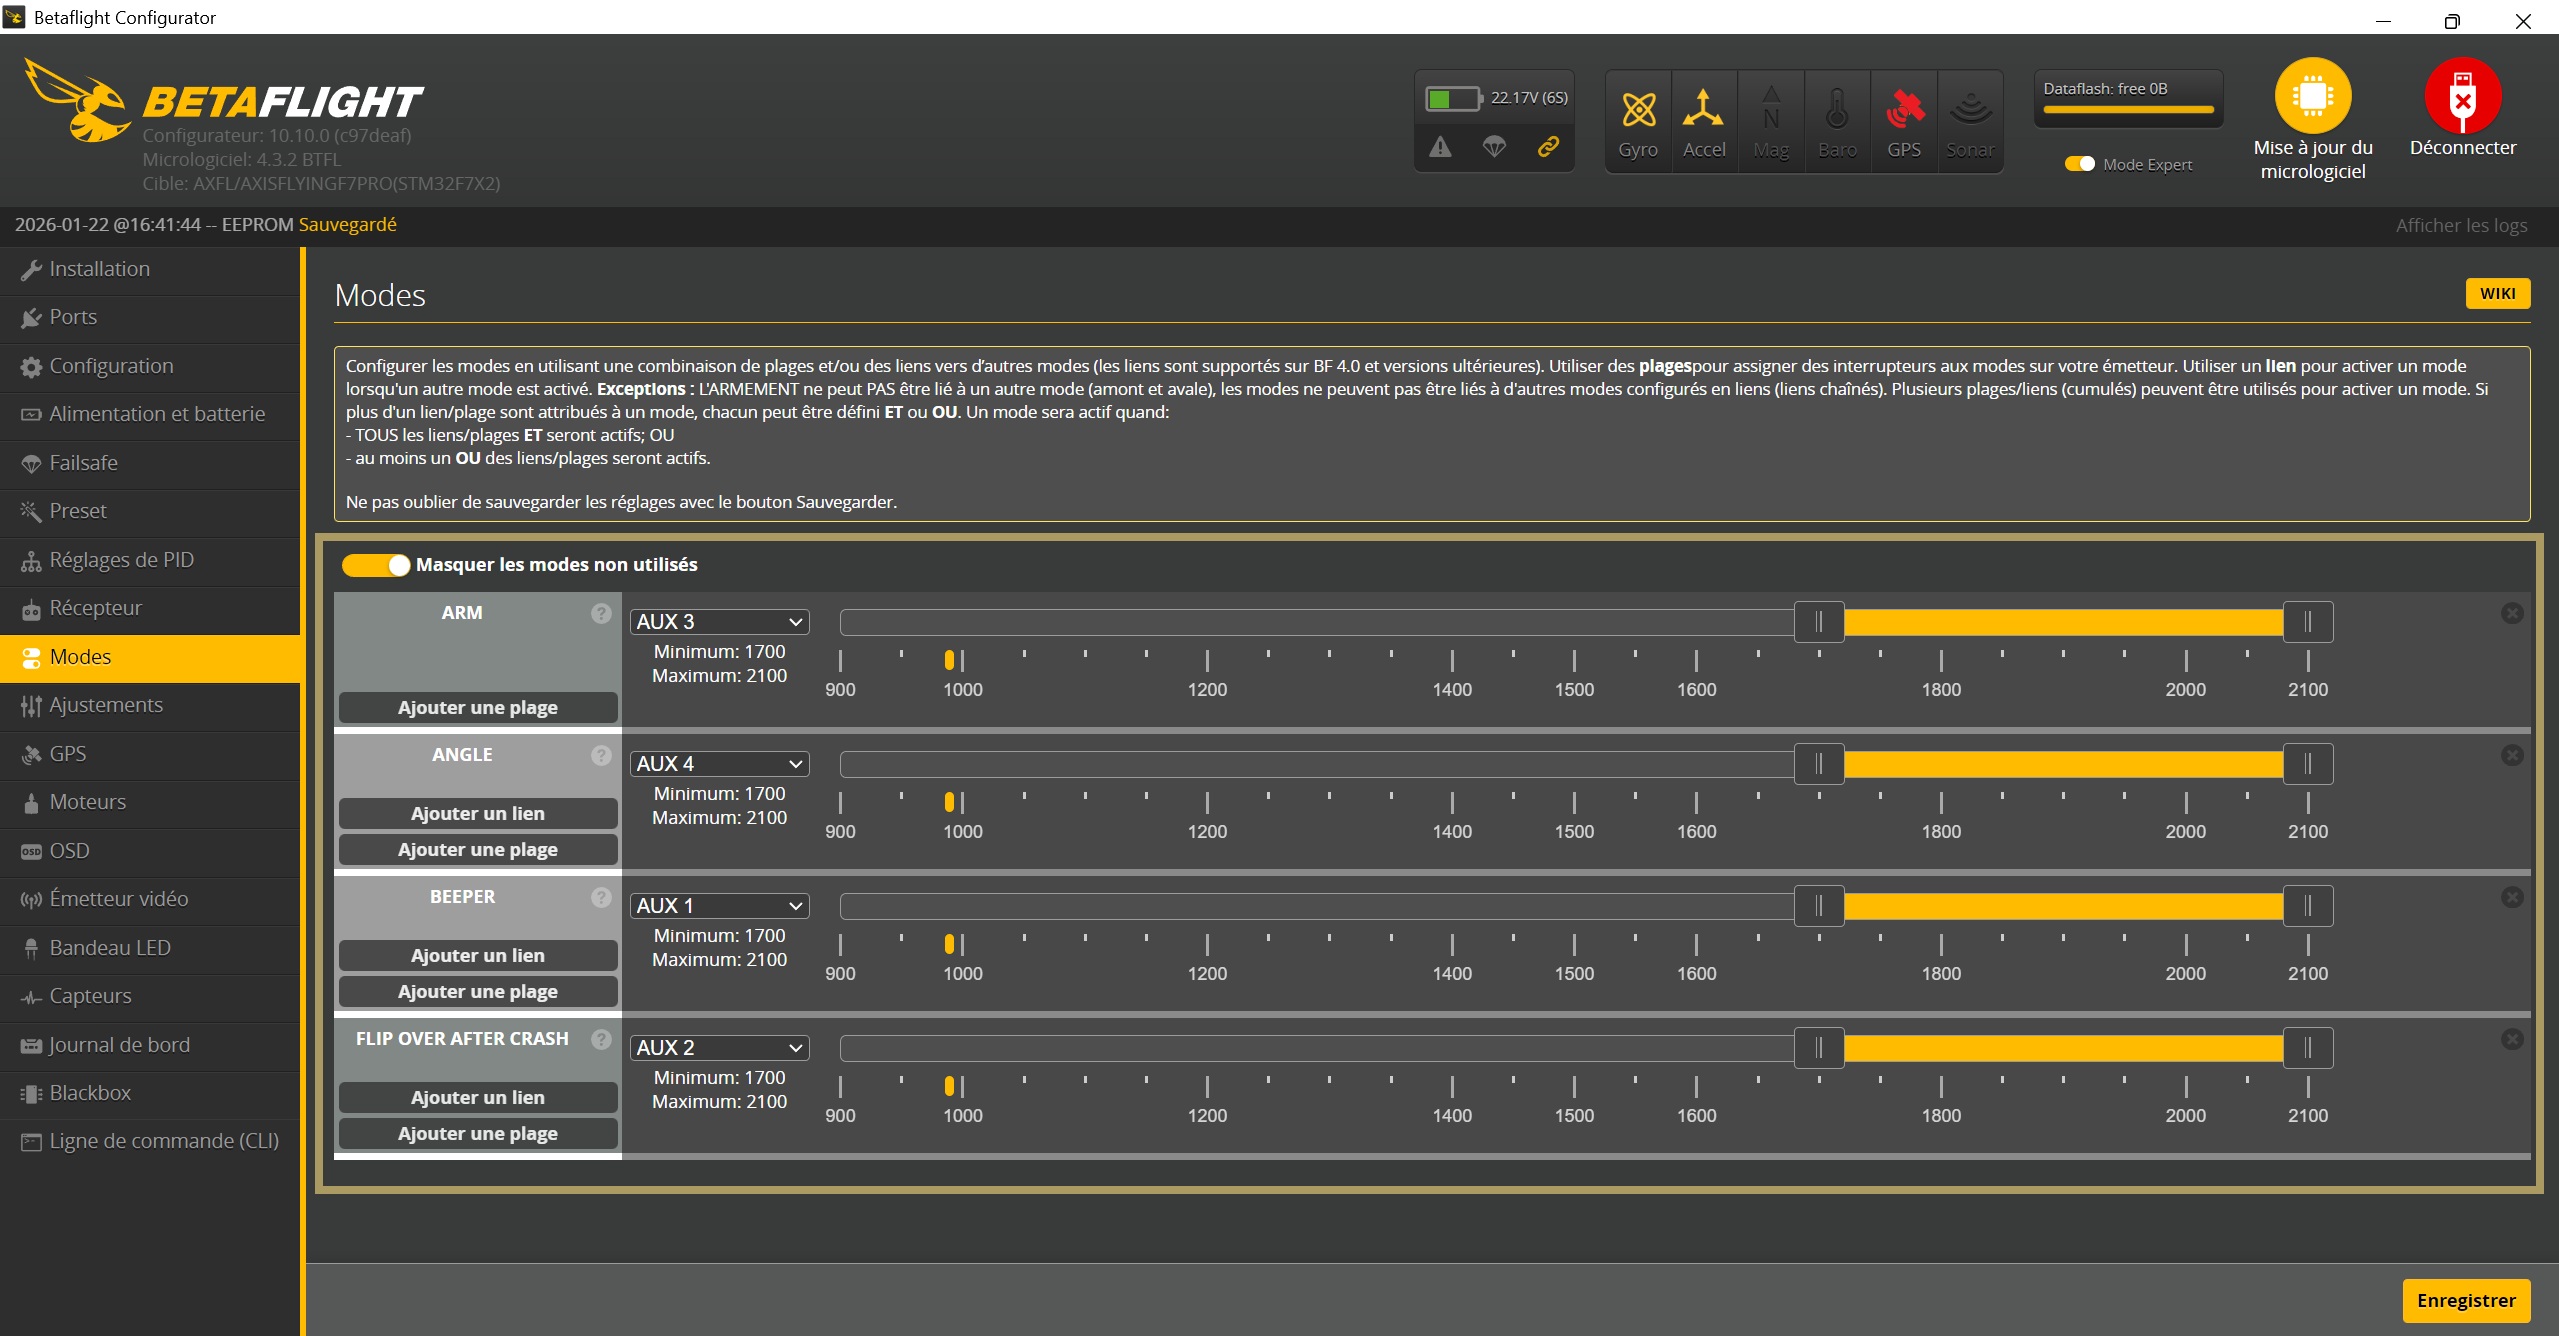Image resolution: width=2559 pixels, height=1336 pixels.
Task: Click Ajouter un lien under BEEPER
Action: point(478,955)
